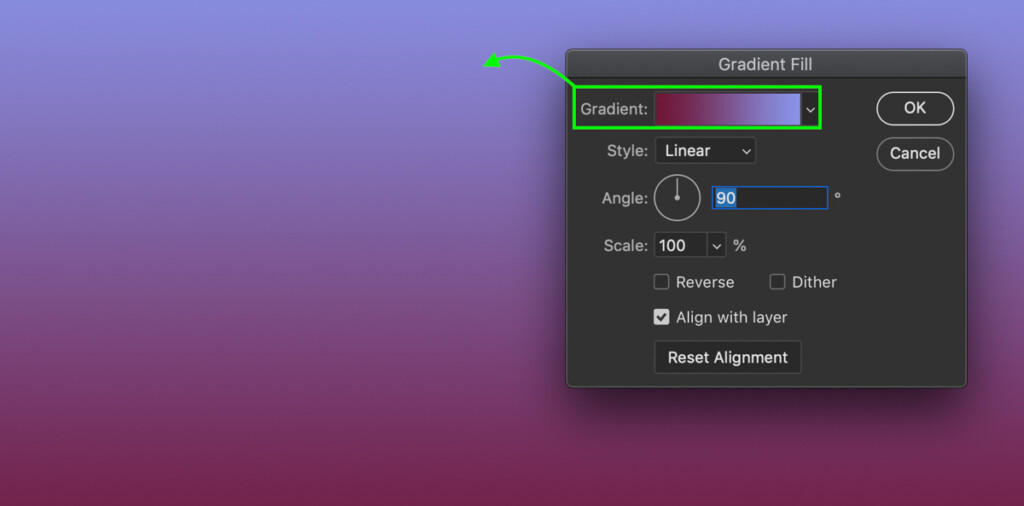Click the Gradient Fill dialog title bar

click(765, 64)
